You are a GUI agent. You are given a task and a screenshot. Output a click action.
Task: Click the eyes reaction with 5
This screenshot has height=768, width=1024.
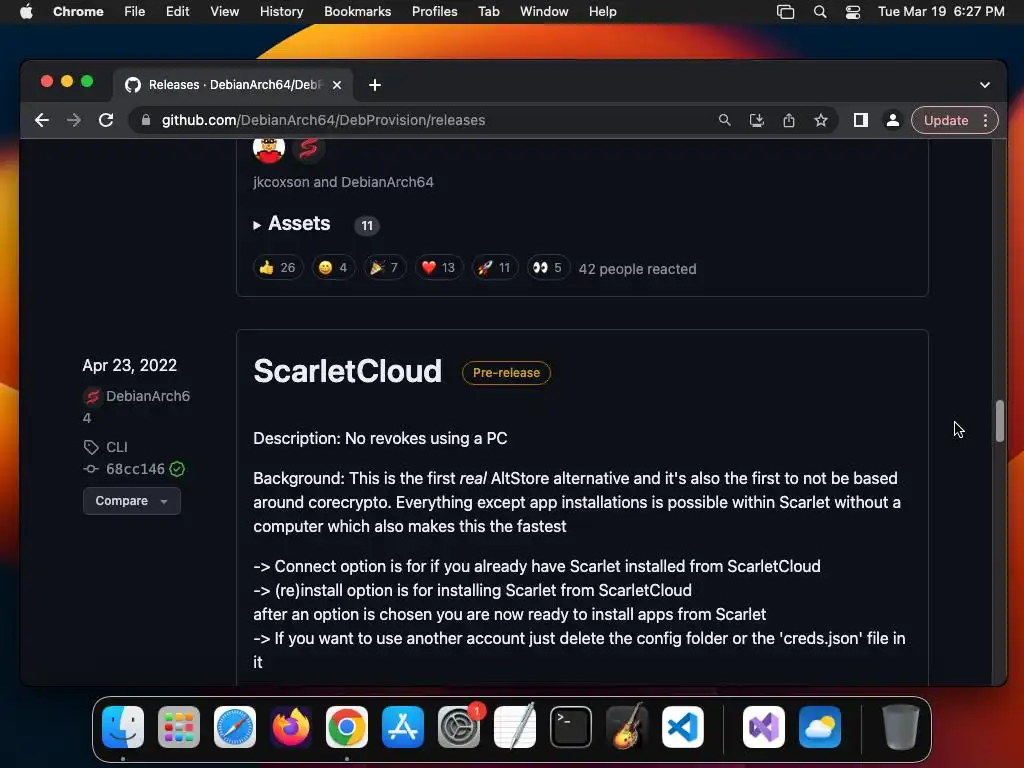(x=547, y=268)
